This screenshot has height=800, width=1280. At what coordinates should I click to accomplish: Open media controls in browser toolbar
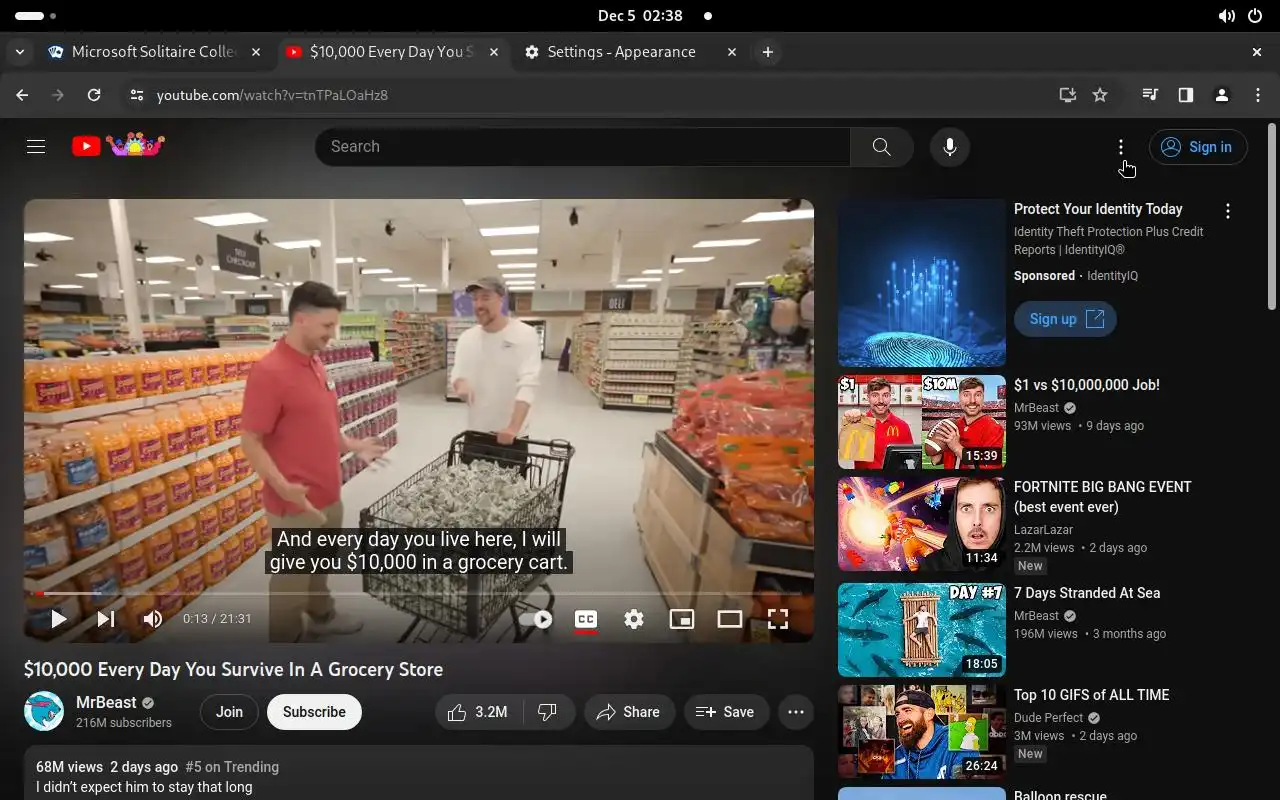(x=1150, y=95)
